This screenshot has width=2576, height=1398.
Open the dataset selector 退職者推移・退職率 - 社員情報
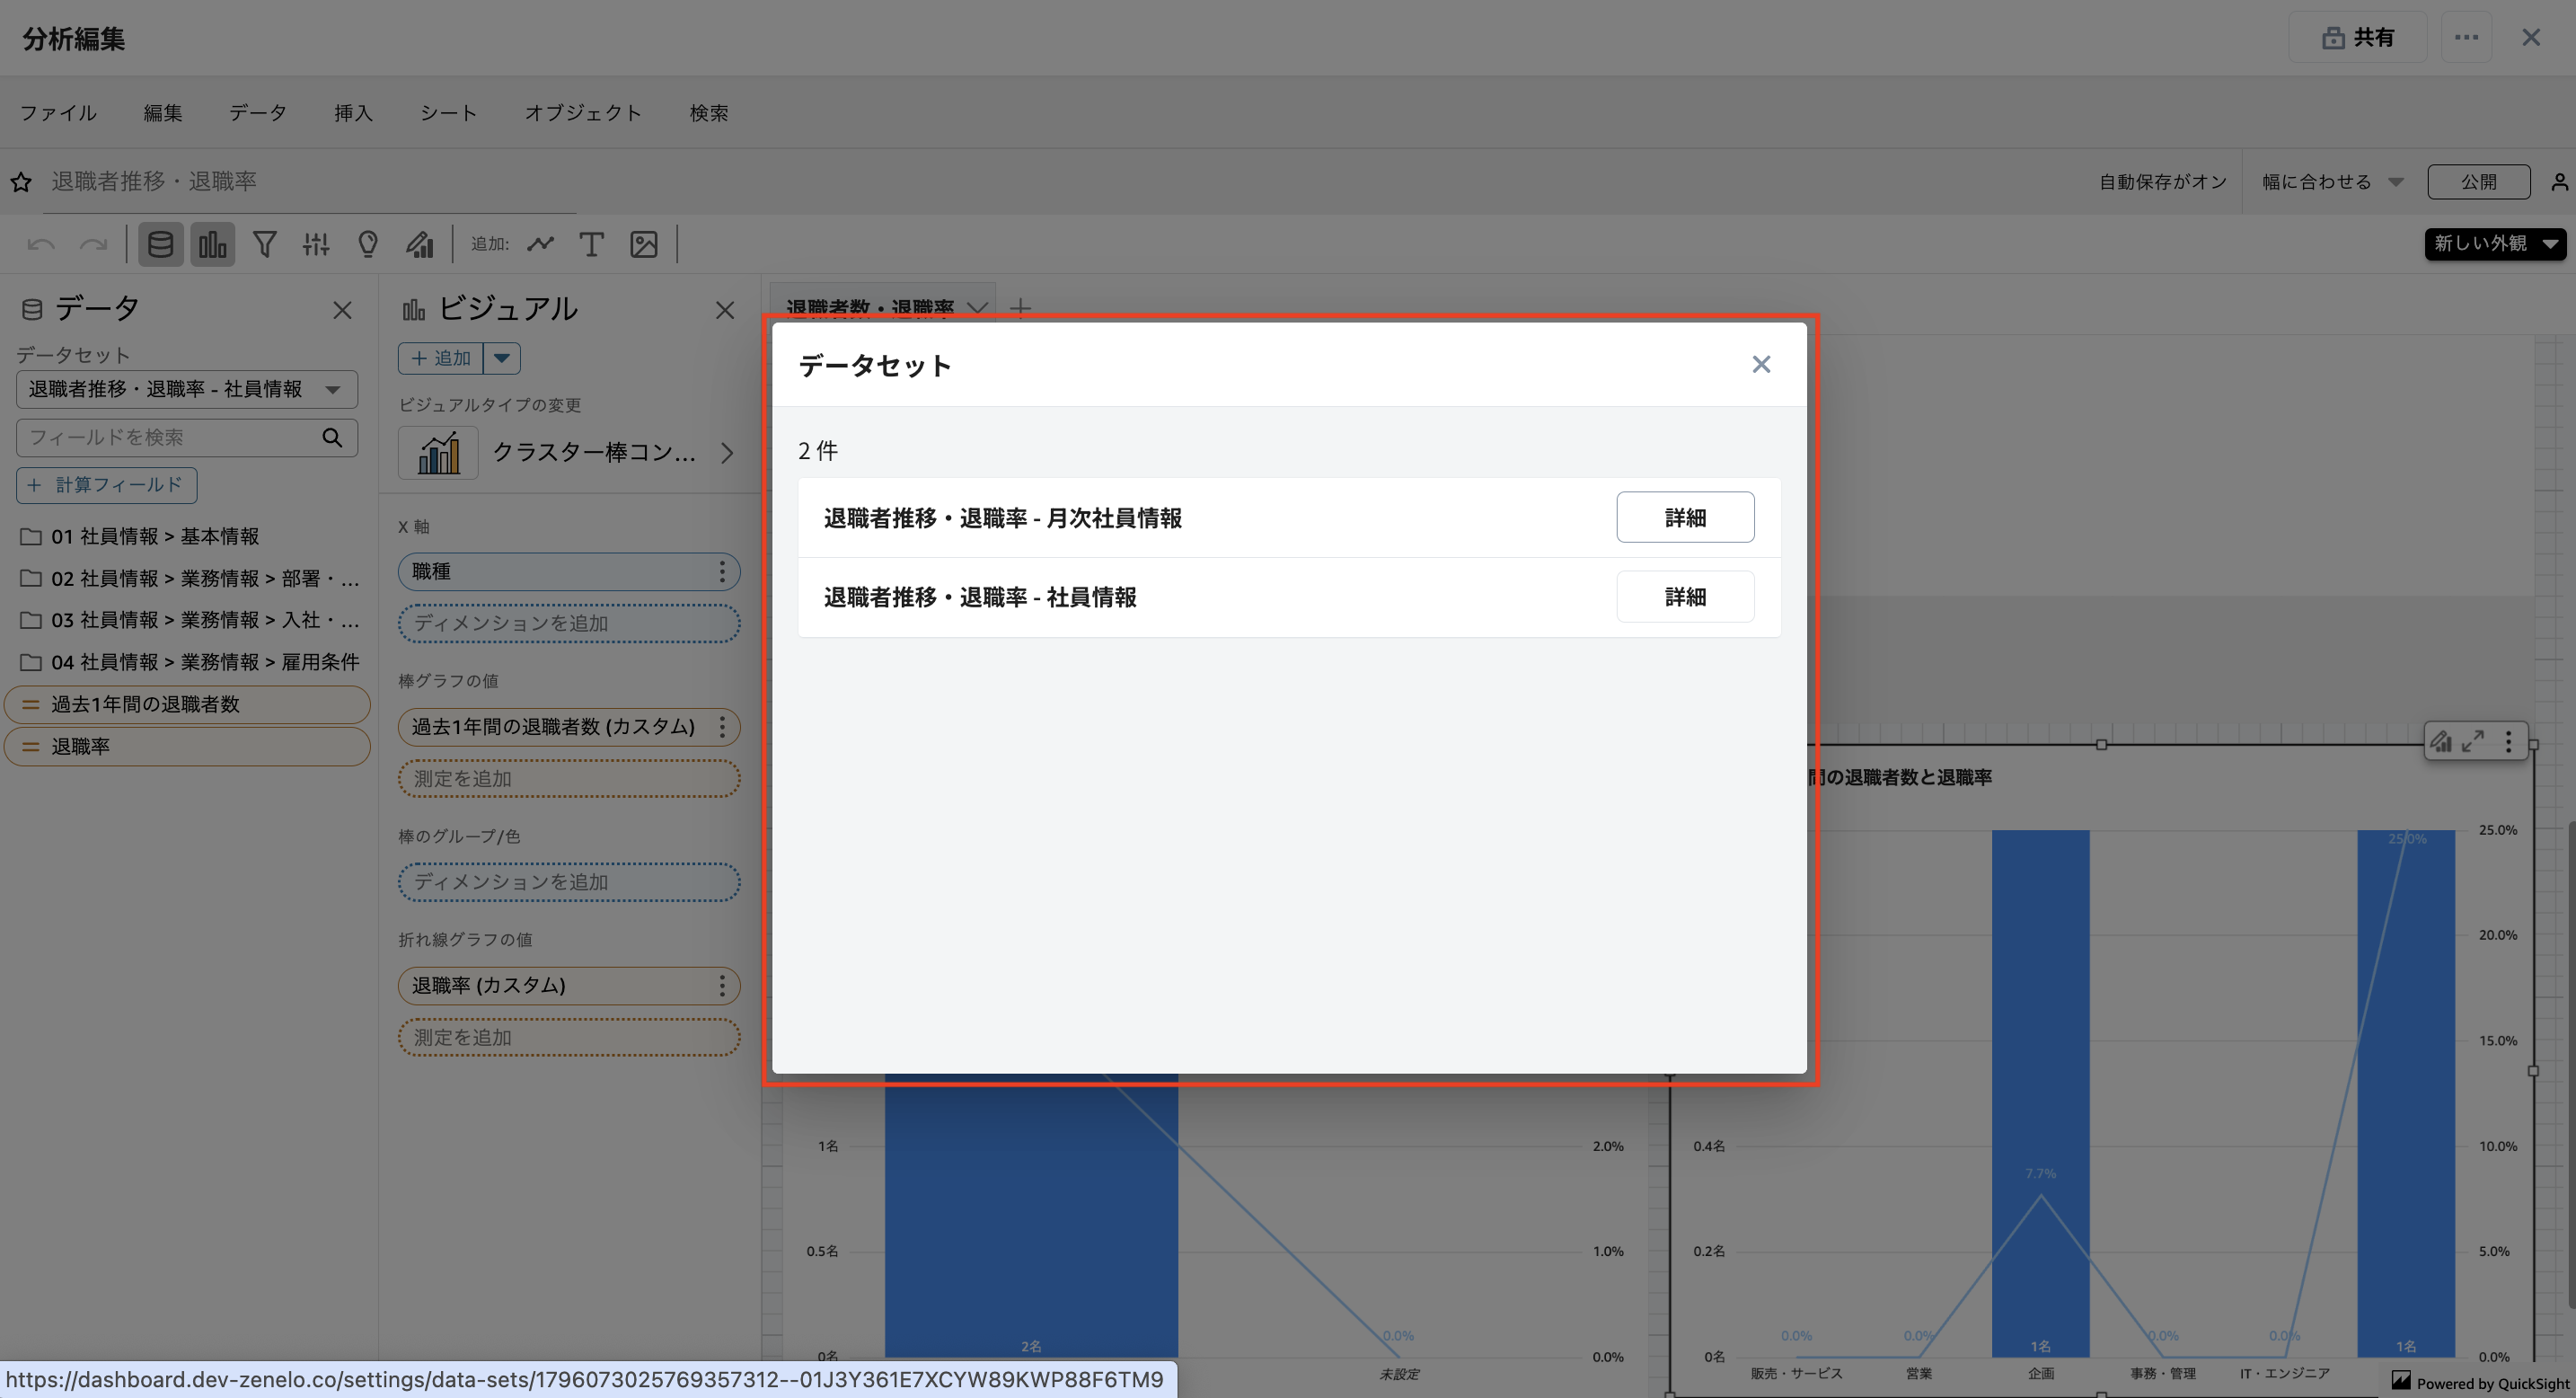(x=186, y=389)
